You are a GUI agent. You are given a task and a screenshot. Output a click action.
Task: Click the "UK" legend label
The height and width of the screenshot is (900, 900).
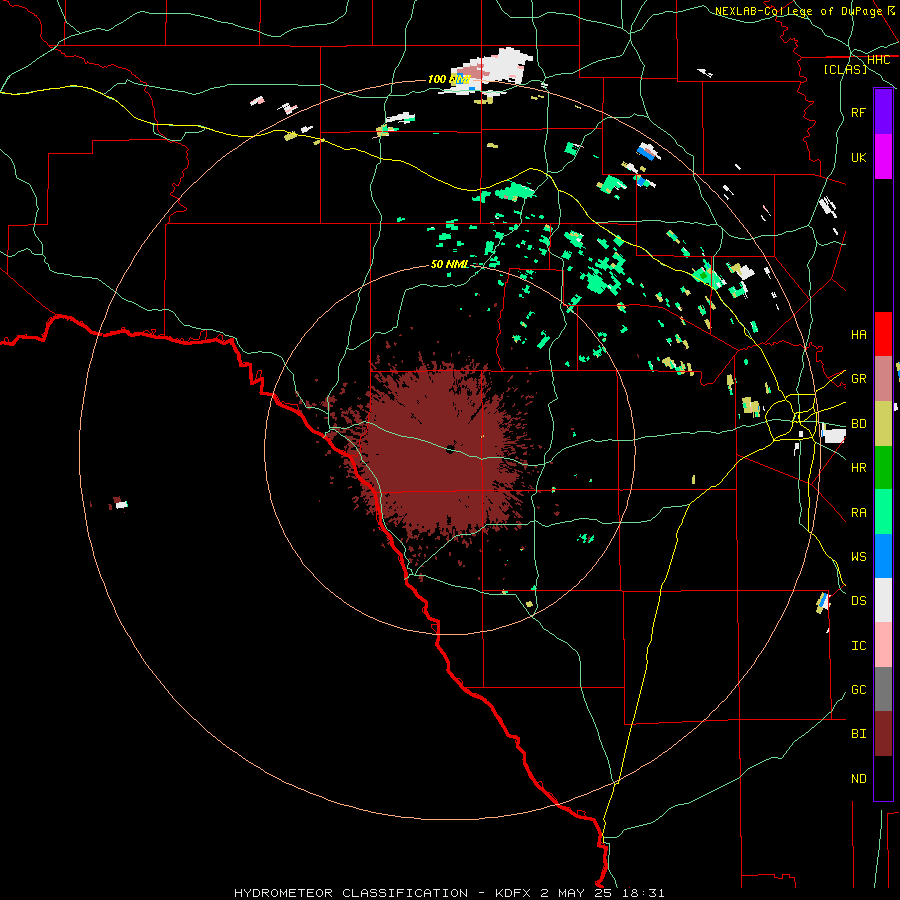[859, 157]
